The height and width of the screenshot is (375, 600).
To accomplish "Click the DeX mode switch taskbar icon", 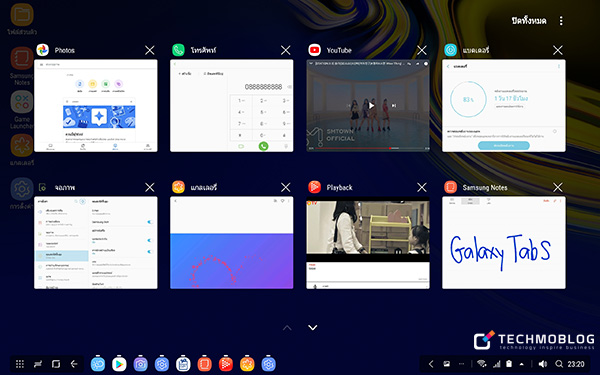I will (38, 364).
